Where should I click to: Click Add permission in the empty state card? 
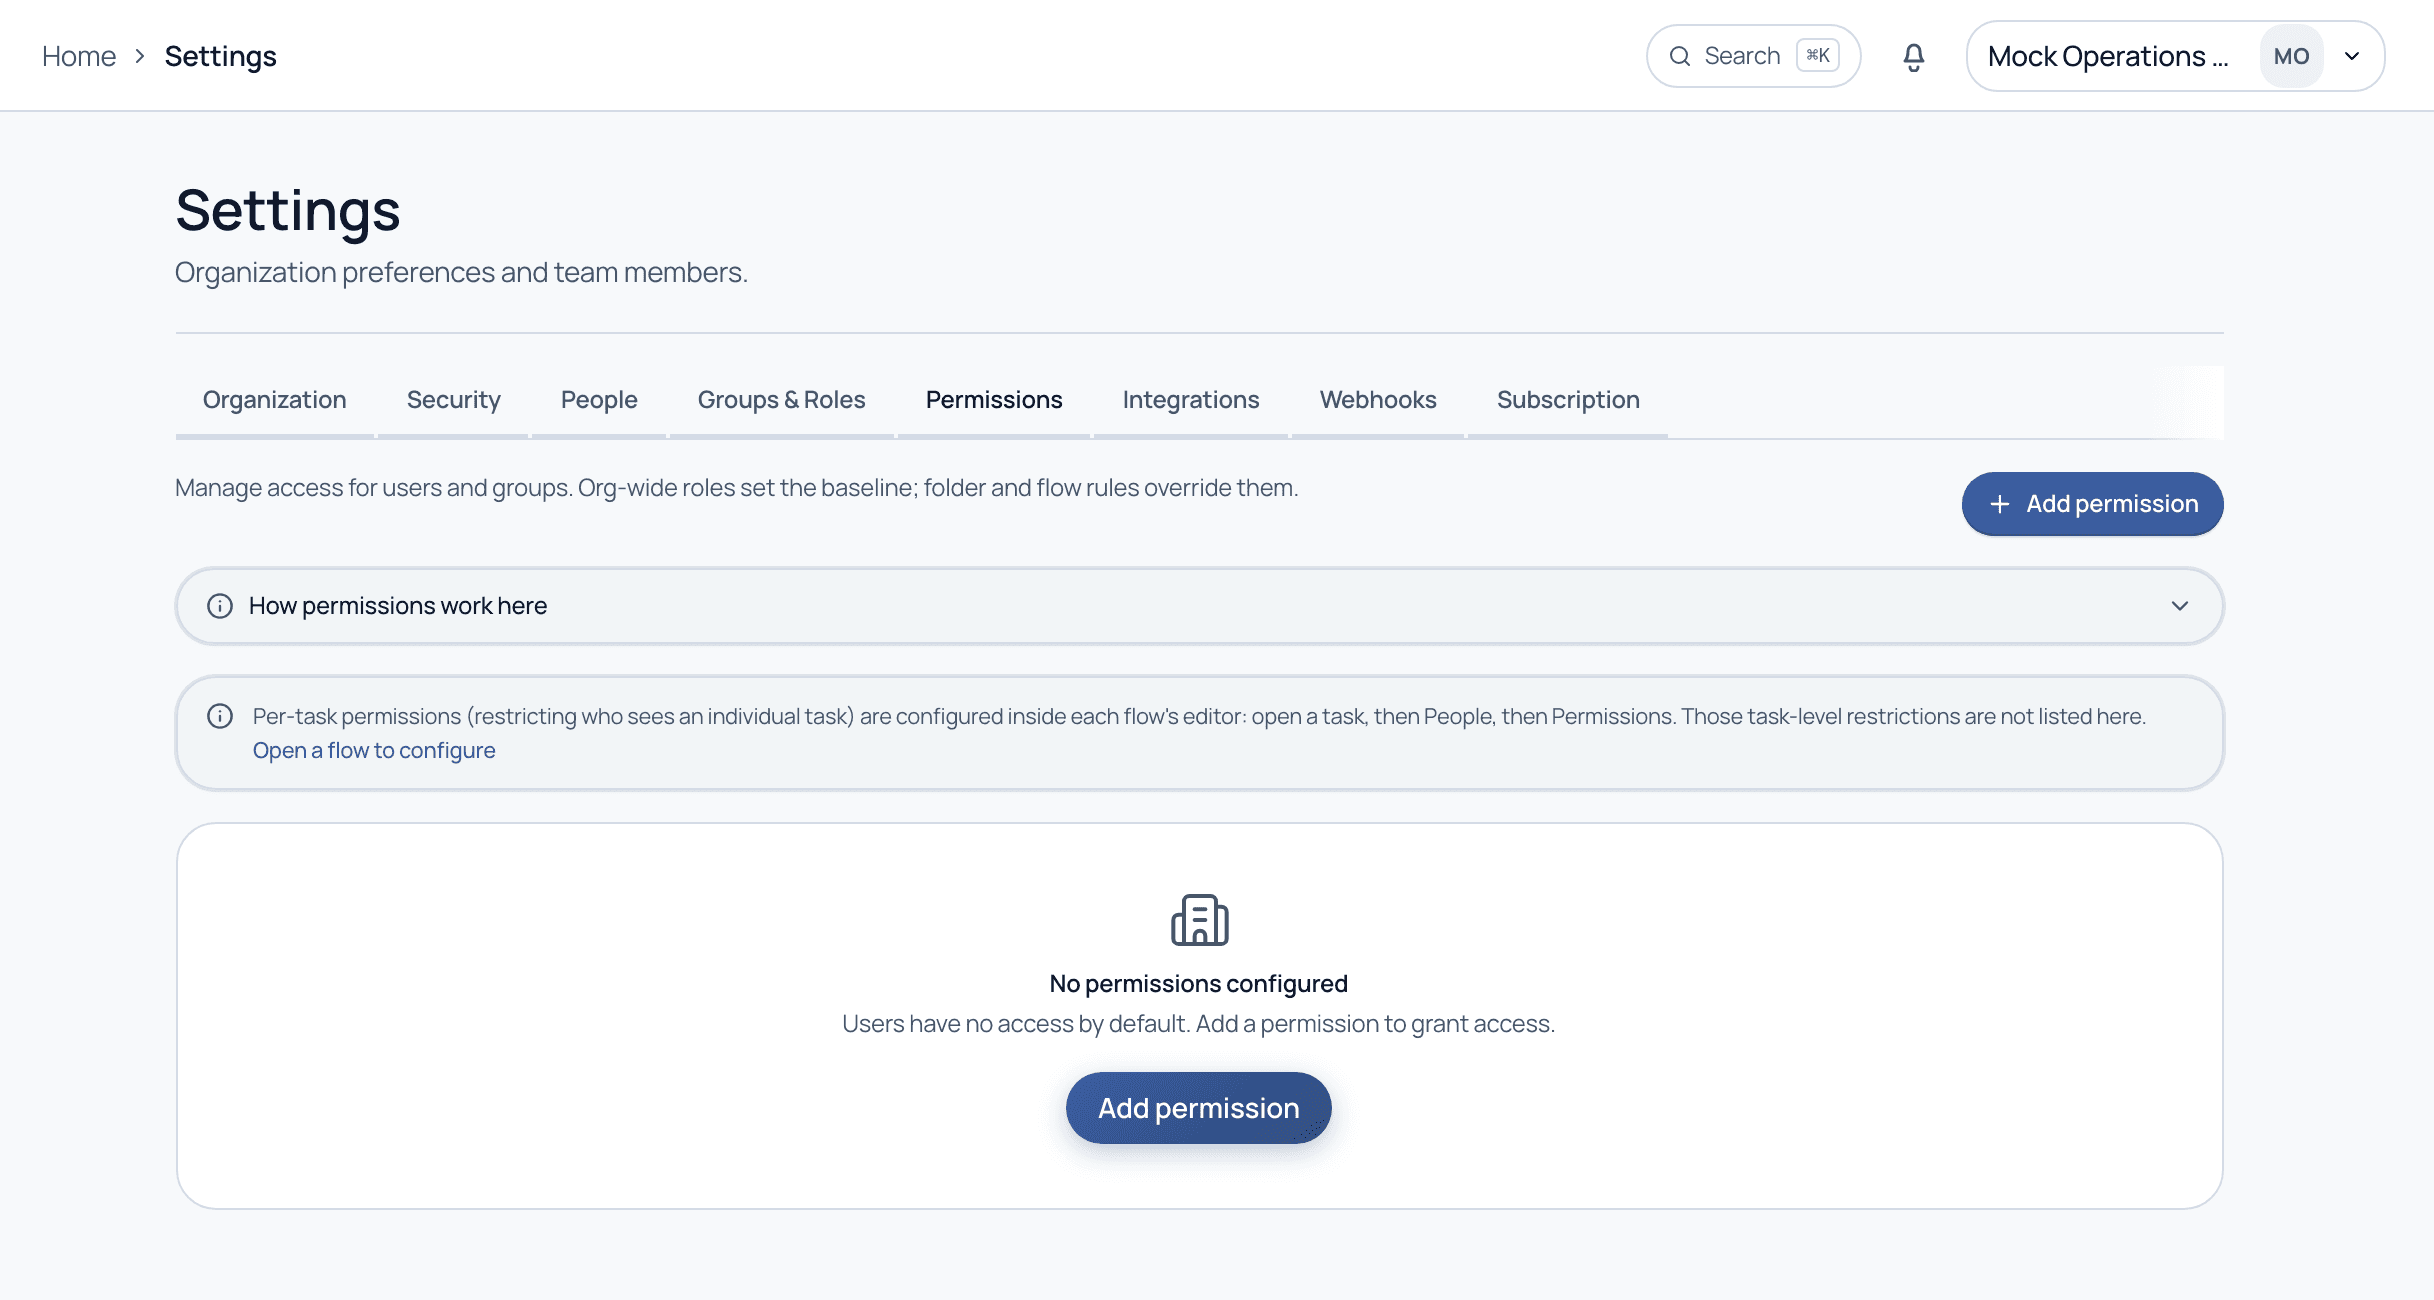point(1198,1108)
